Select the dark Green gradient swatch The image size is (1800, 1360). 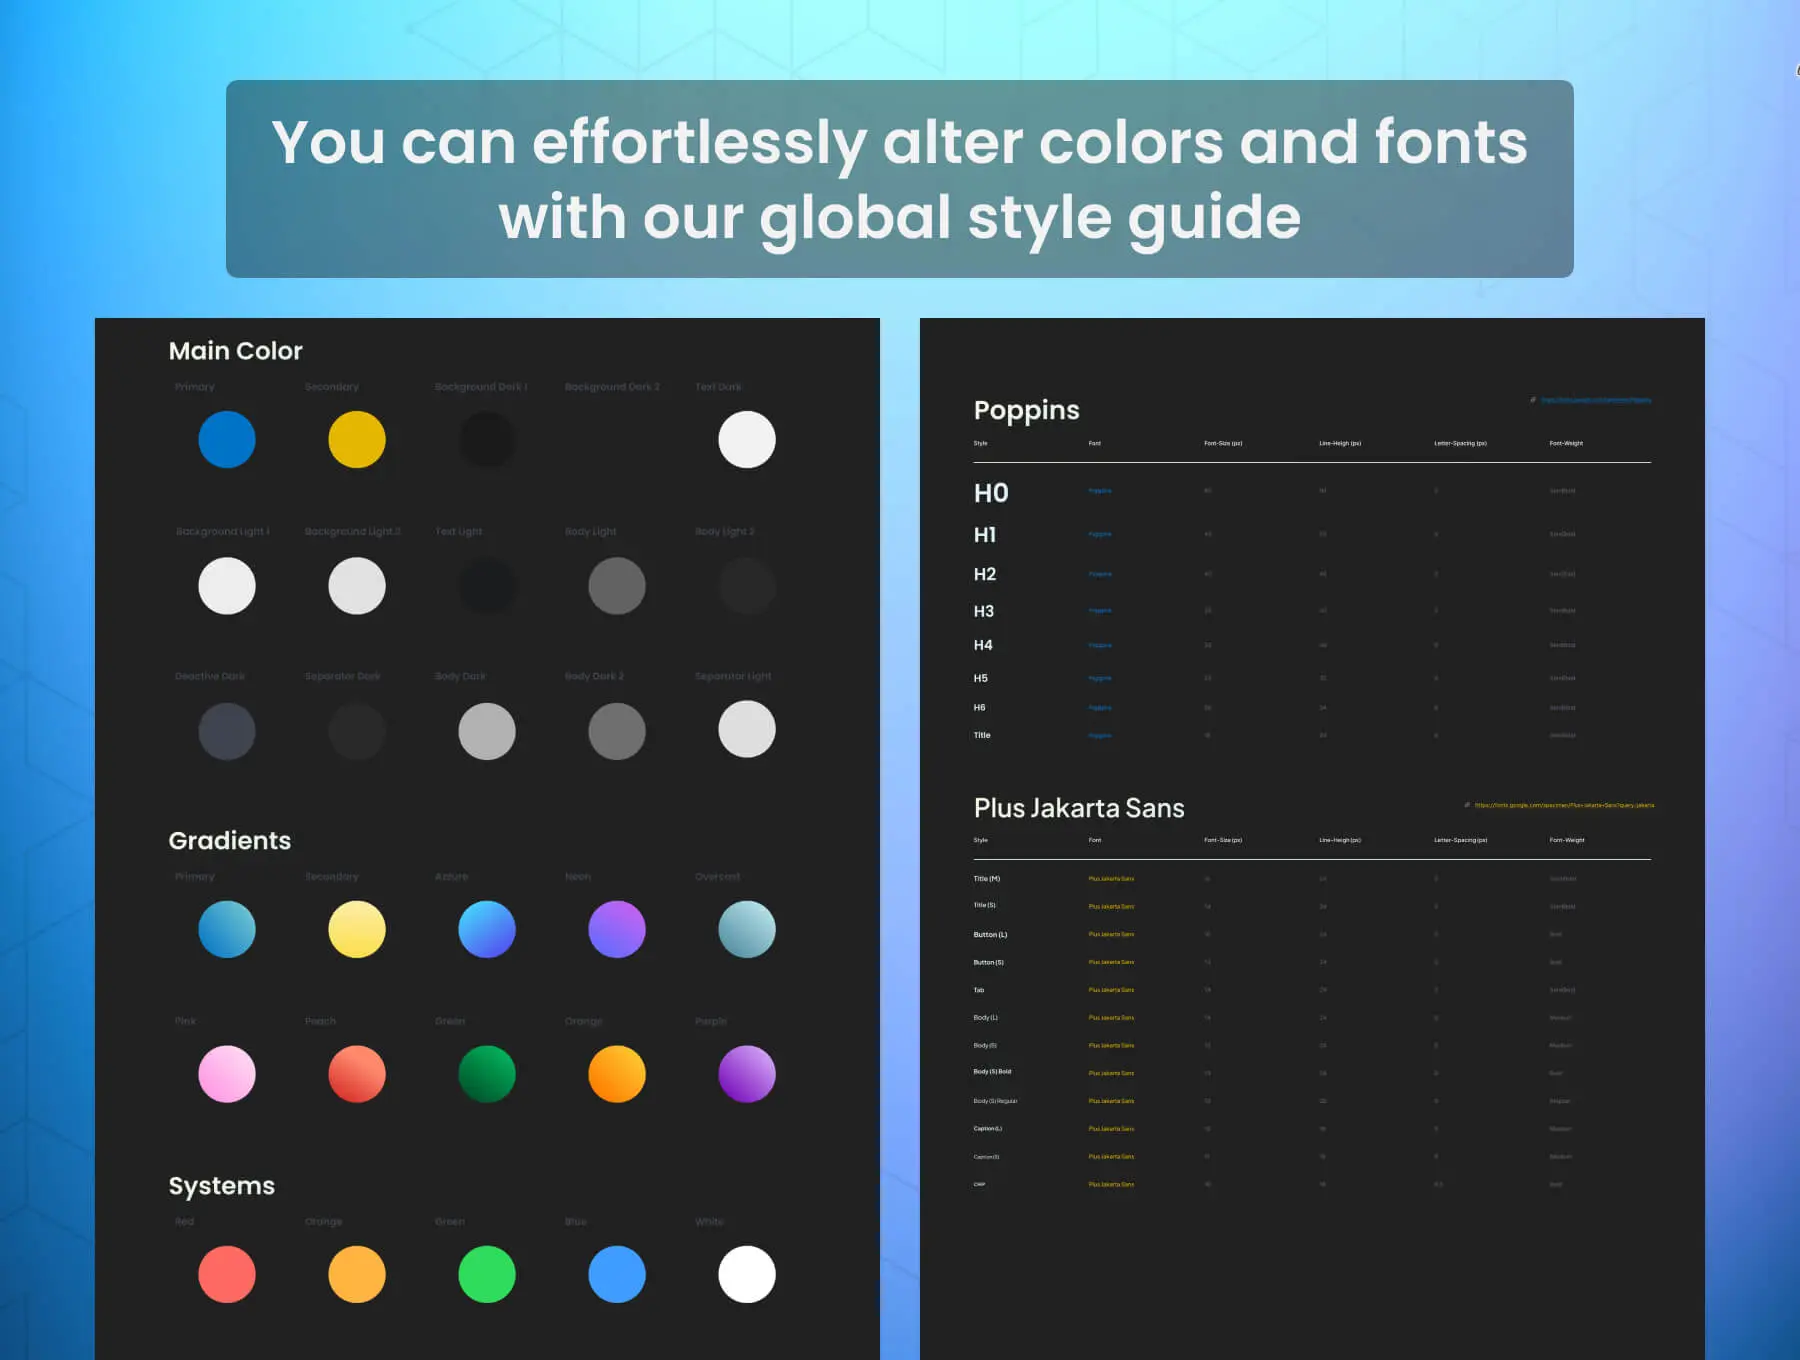[487, 1075]
